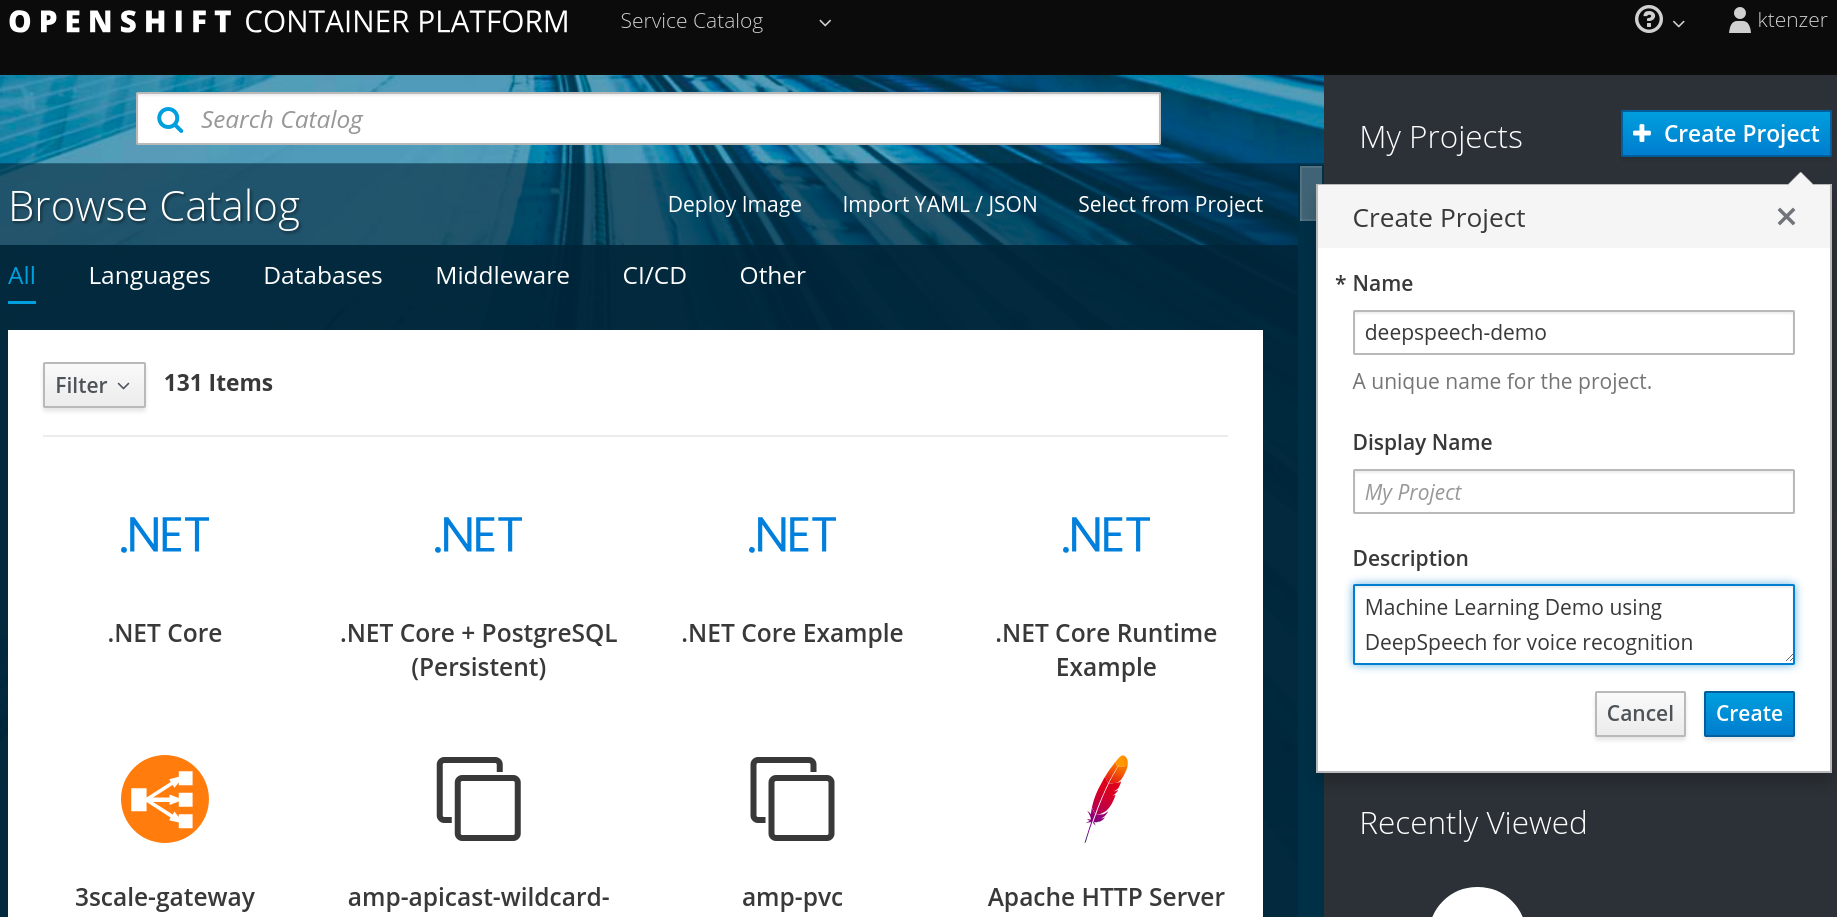Open the amp-apicast-wildcard template icon
Screen dimensions: 1837x917
pyautogui.click(x=478, y=799)
